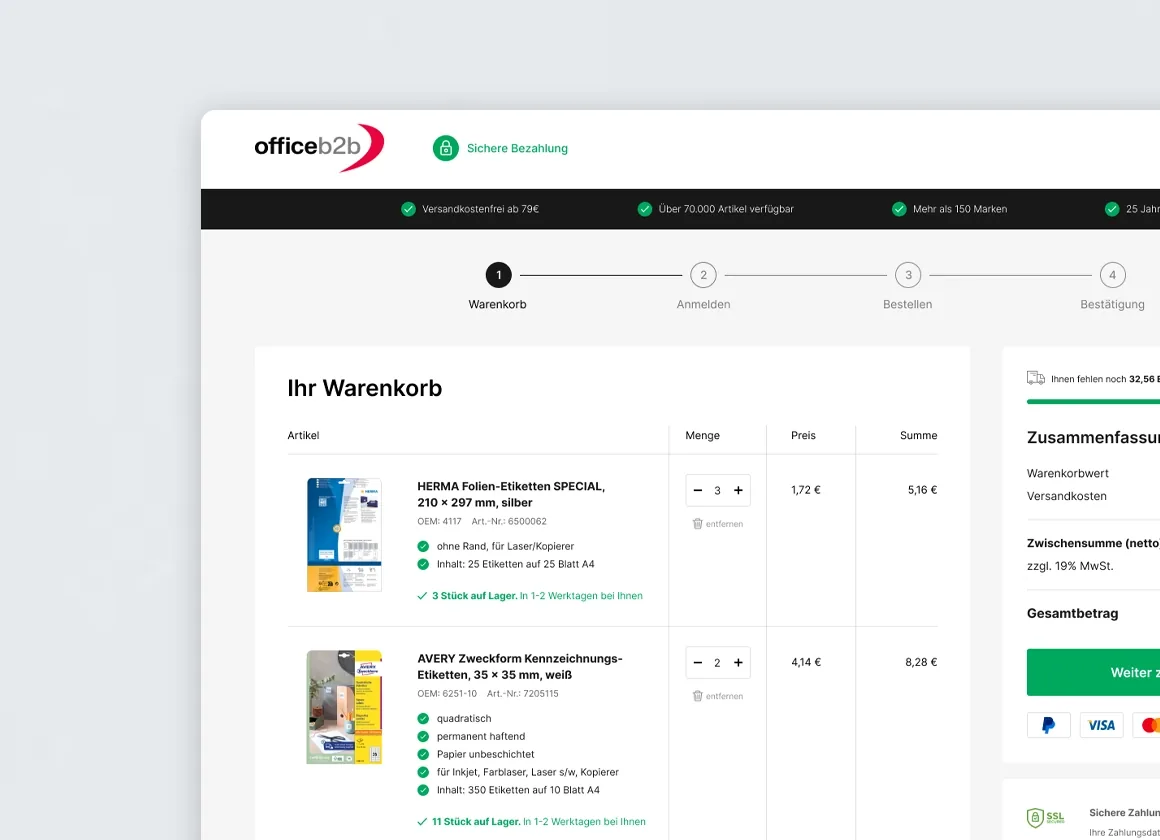
Task: Click the Sichere Bezahlung text
Action: click(x=517, y=148)
